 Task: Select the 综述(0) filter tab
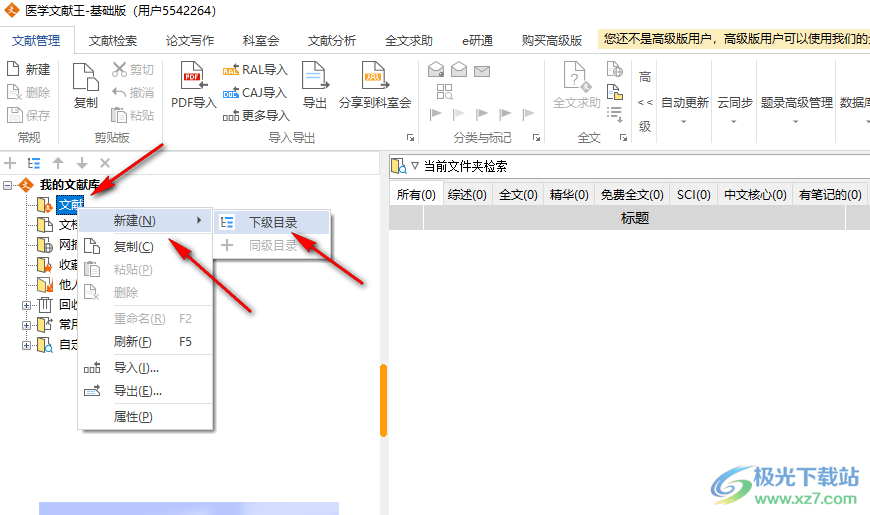[x=467, y=195]
